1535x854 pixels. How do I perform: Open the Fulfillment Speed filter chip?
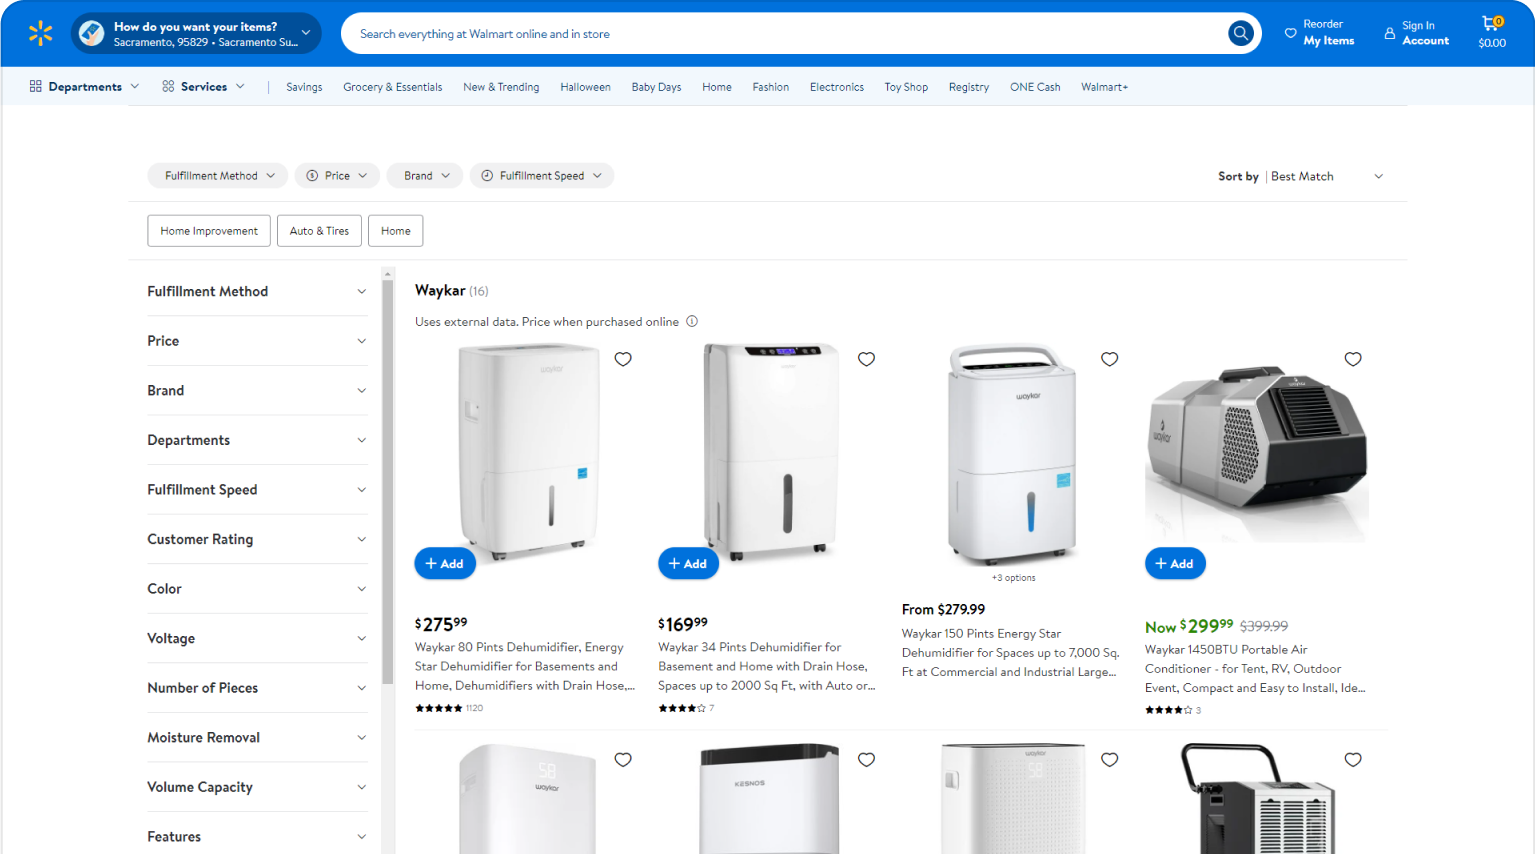(541, 176)
